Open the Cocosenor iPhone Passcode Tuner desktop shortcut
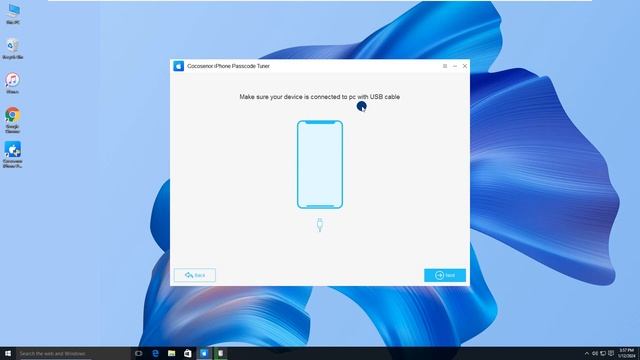 click(13, 155)
